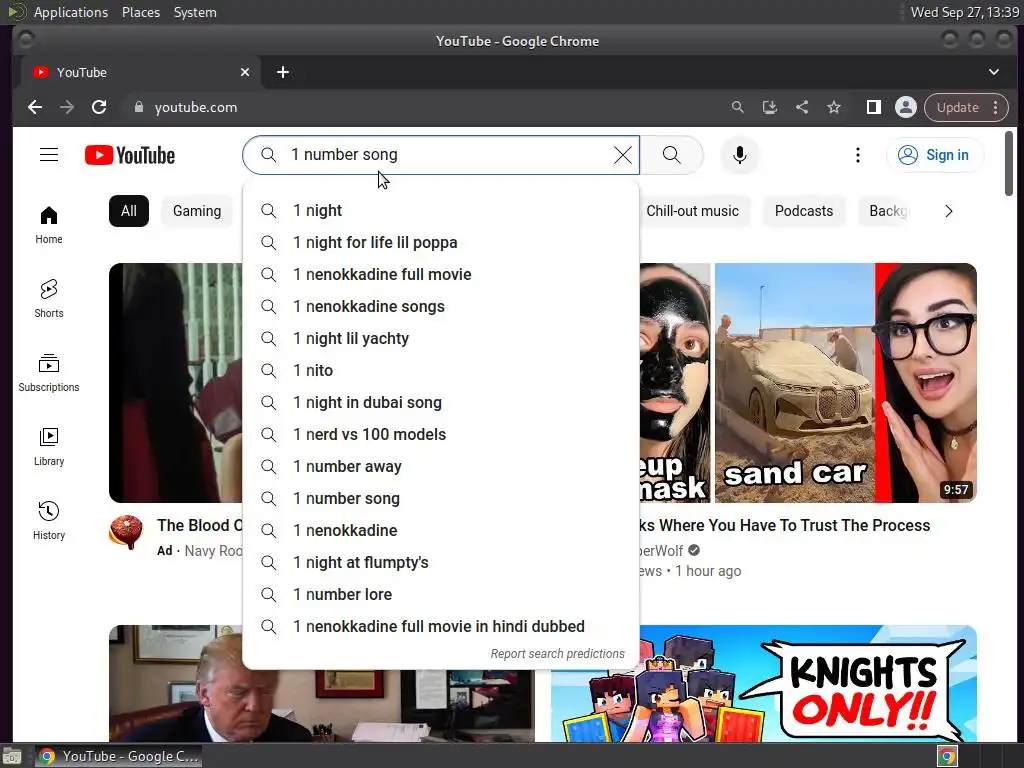Viewport: 1024px width, 768px height.
Task: Open the Places menu
Action: (140, 12)
